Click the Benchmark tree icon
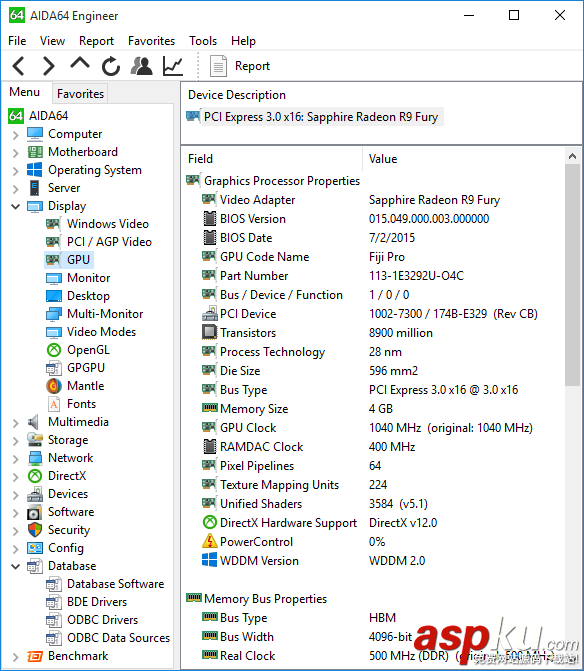584x671 pixels. click(35, 656)
